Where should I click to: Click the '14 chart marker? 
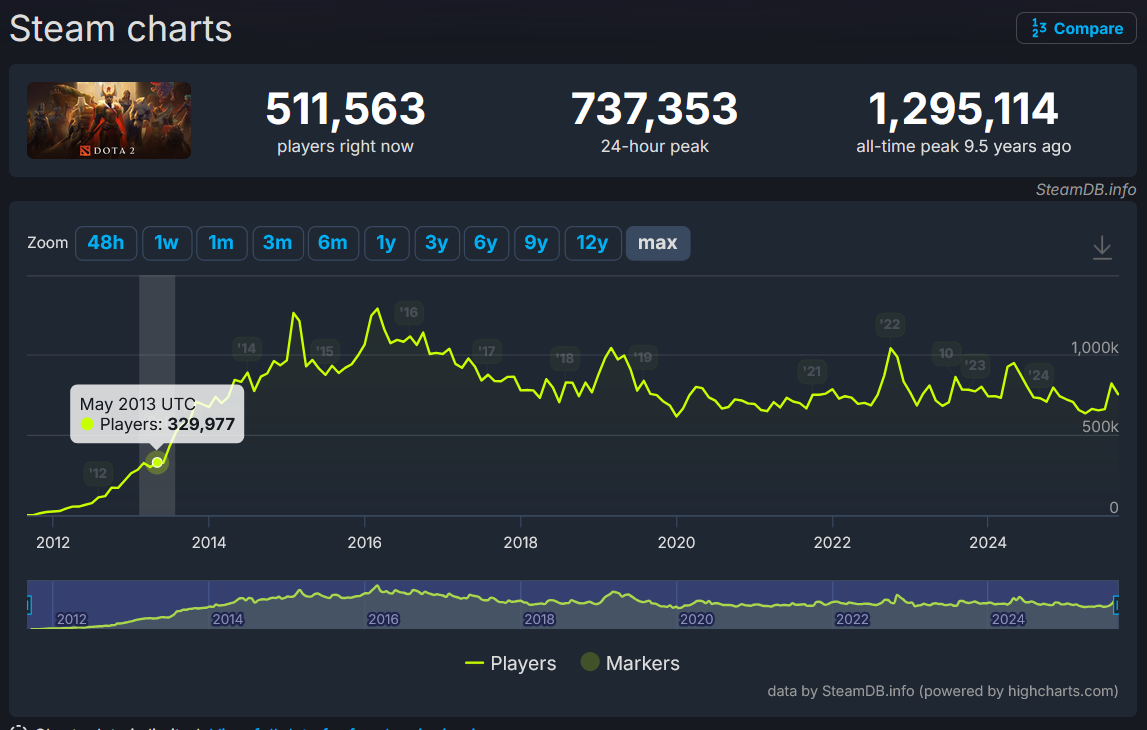(x=247, y=348)
